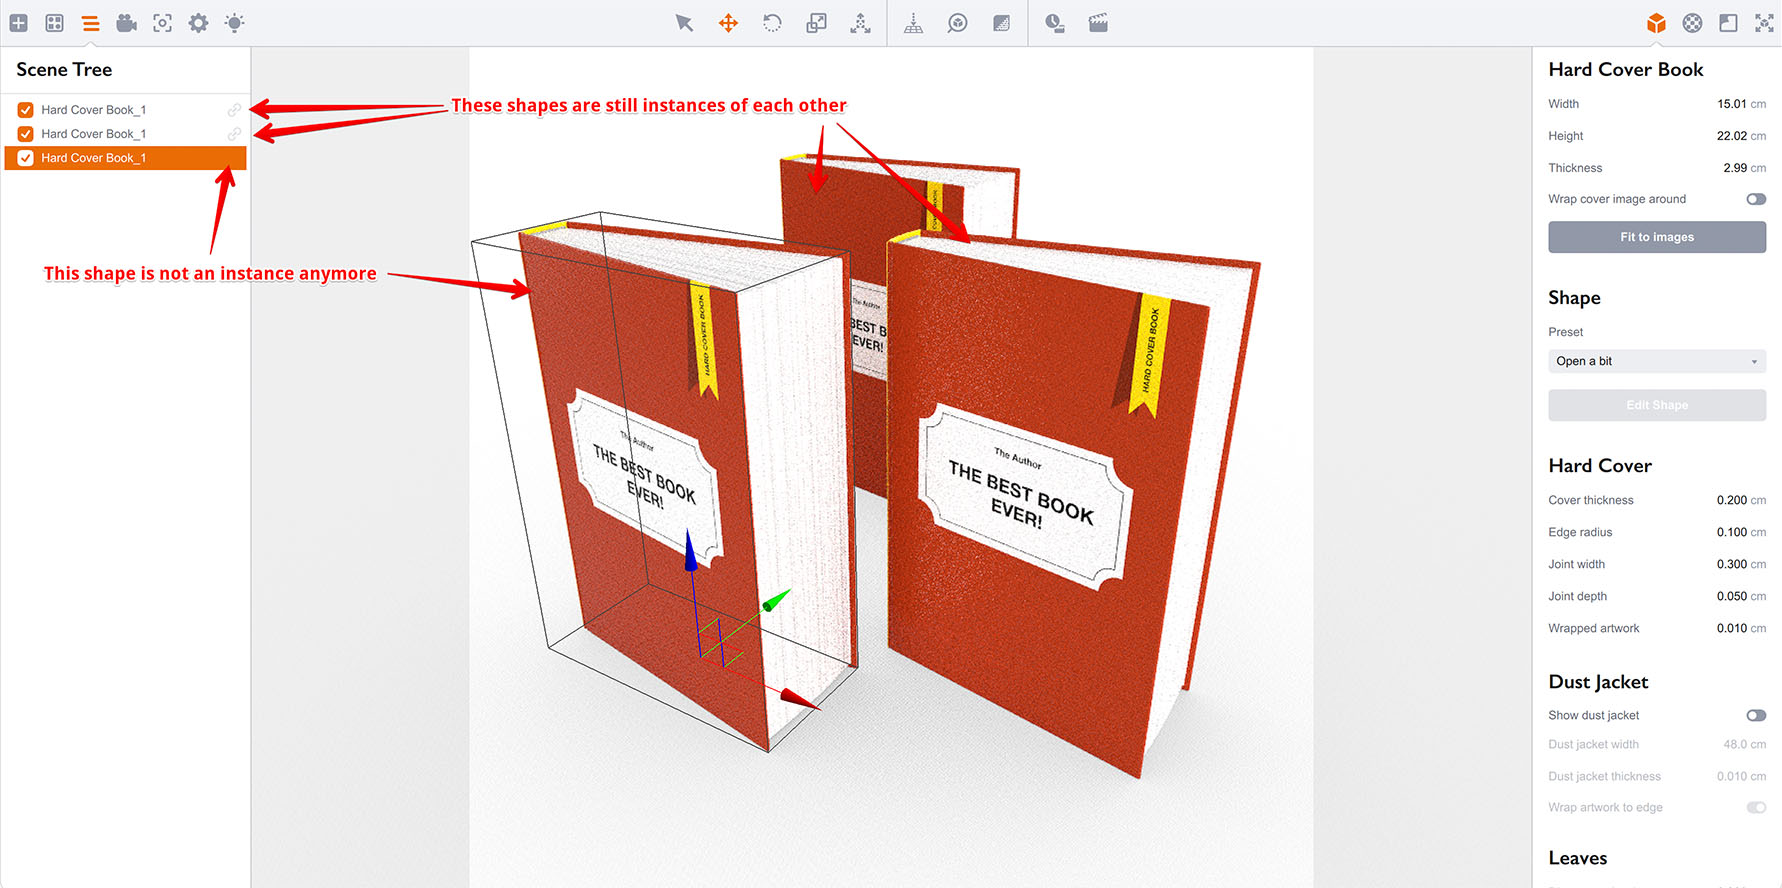Enable the Show dust jacket switch
Viewport: 1782px width, 888px height.
(x=1755, y=715)
